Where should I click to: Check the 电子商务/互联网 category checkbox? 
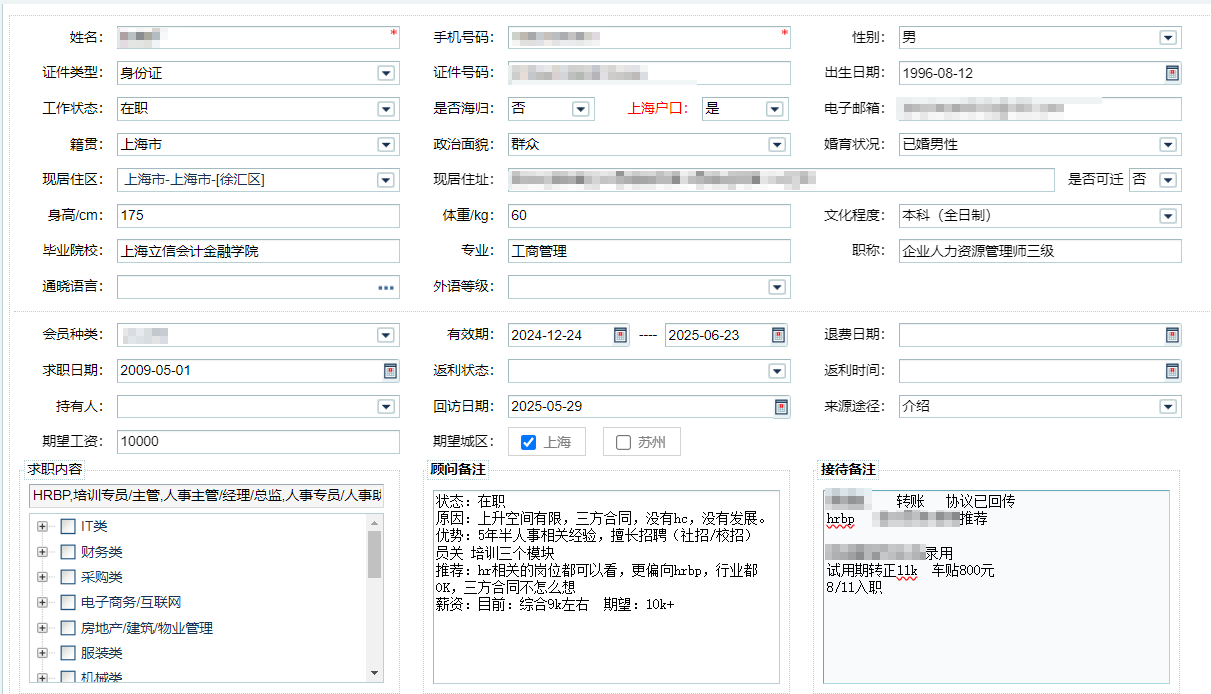(x=67, y=602)
